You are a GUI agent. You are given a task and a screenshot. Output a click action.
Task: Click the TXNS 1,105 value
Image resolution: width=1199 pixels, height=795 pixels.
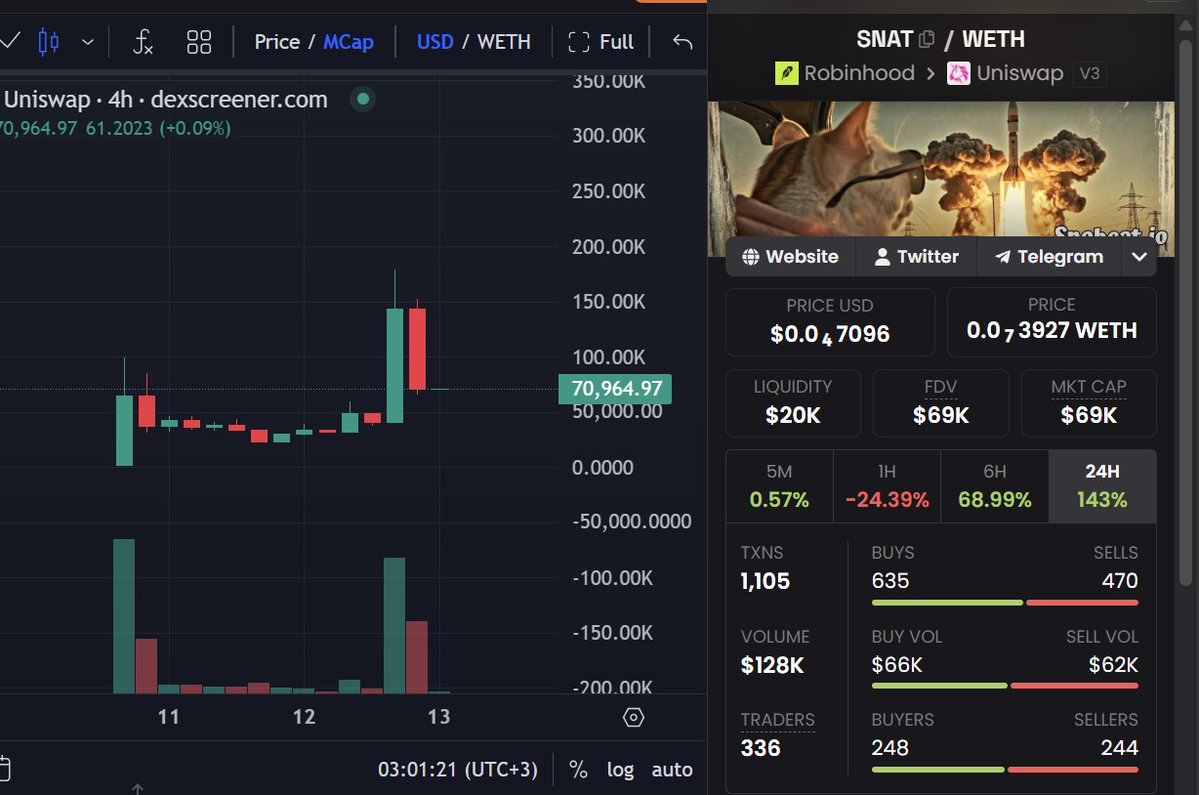(x=765, y=582)
